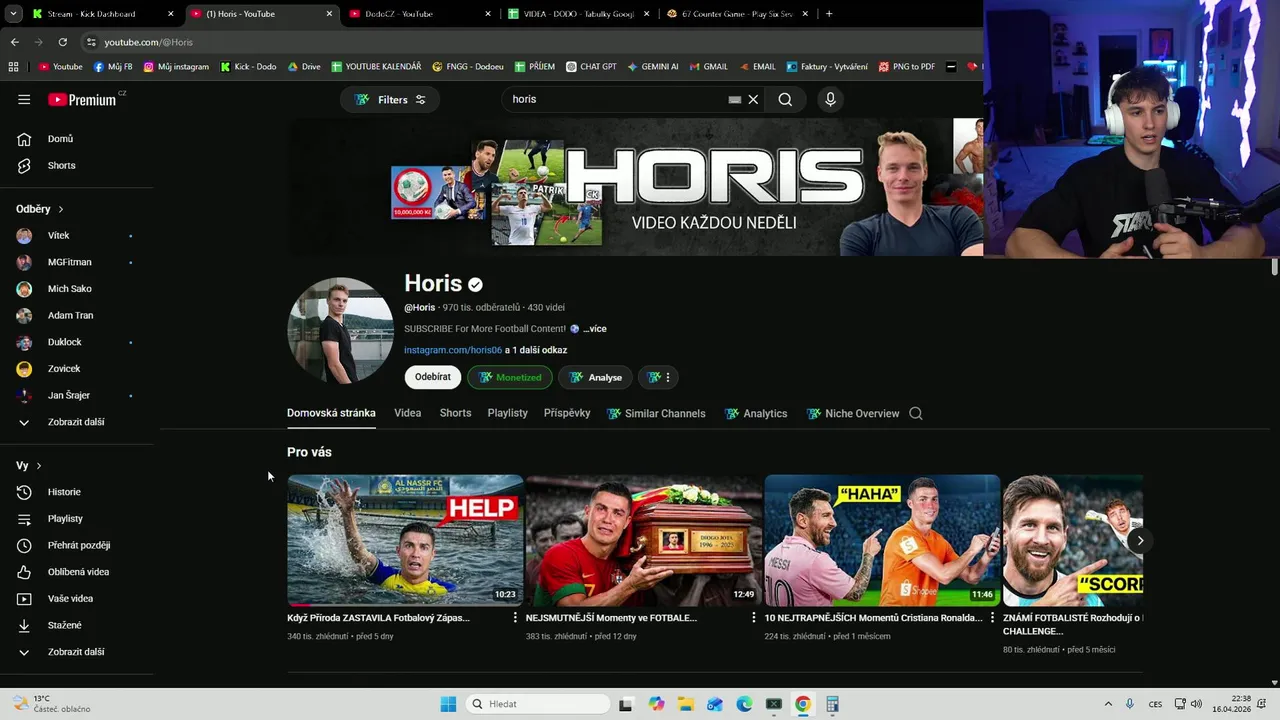Image resolution: width=1280 pixels, height=720 pixels.
Task: Open YOUTUBE KALENDÁŘ bookmark
Action: (x=376, y=67)
